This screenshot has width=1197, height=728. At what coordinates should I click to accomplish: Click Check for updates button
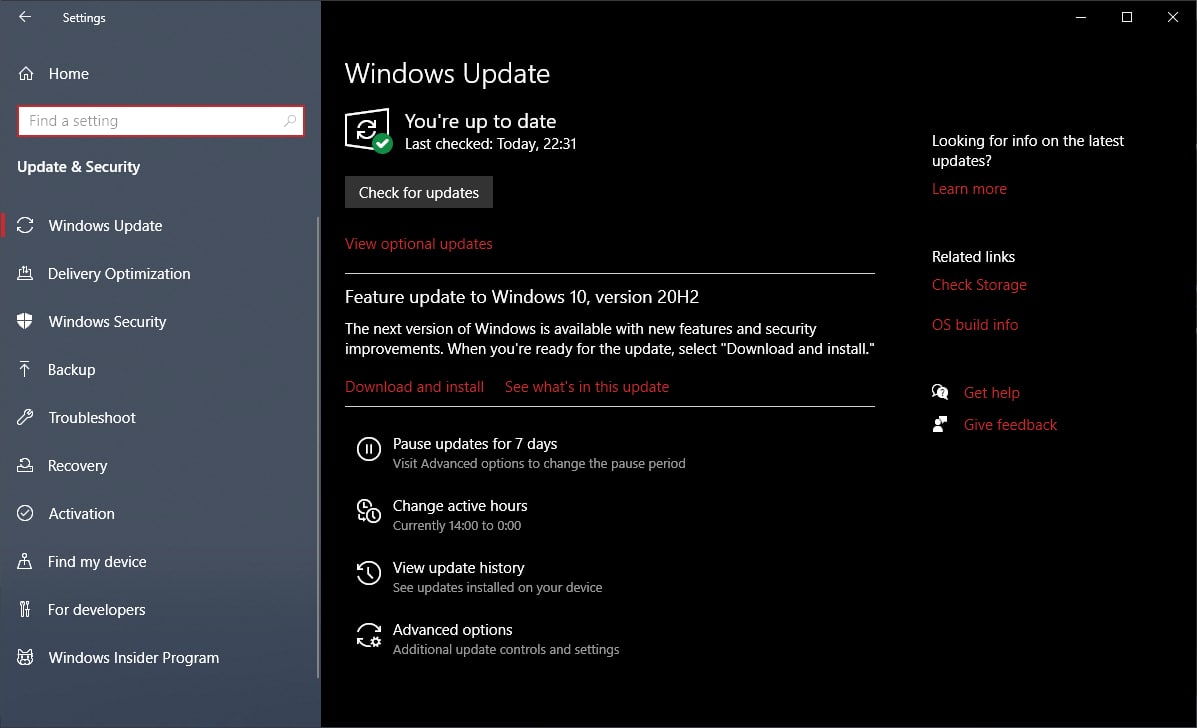coord(418,192)
